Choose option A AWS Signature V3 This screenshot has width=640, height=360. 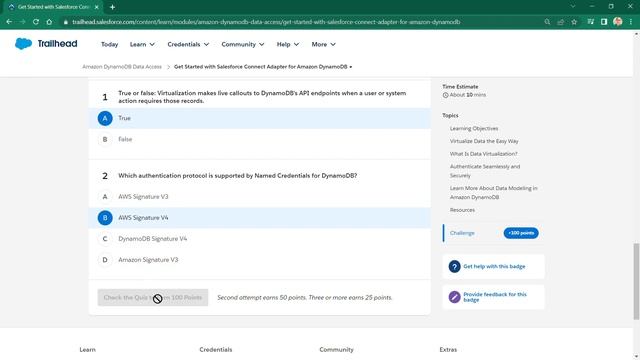click(x=260, y=197)
